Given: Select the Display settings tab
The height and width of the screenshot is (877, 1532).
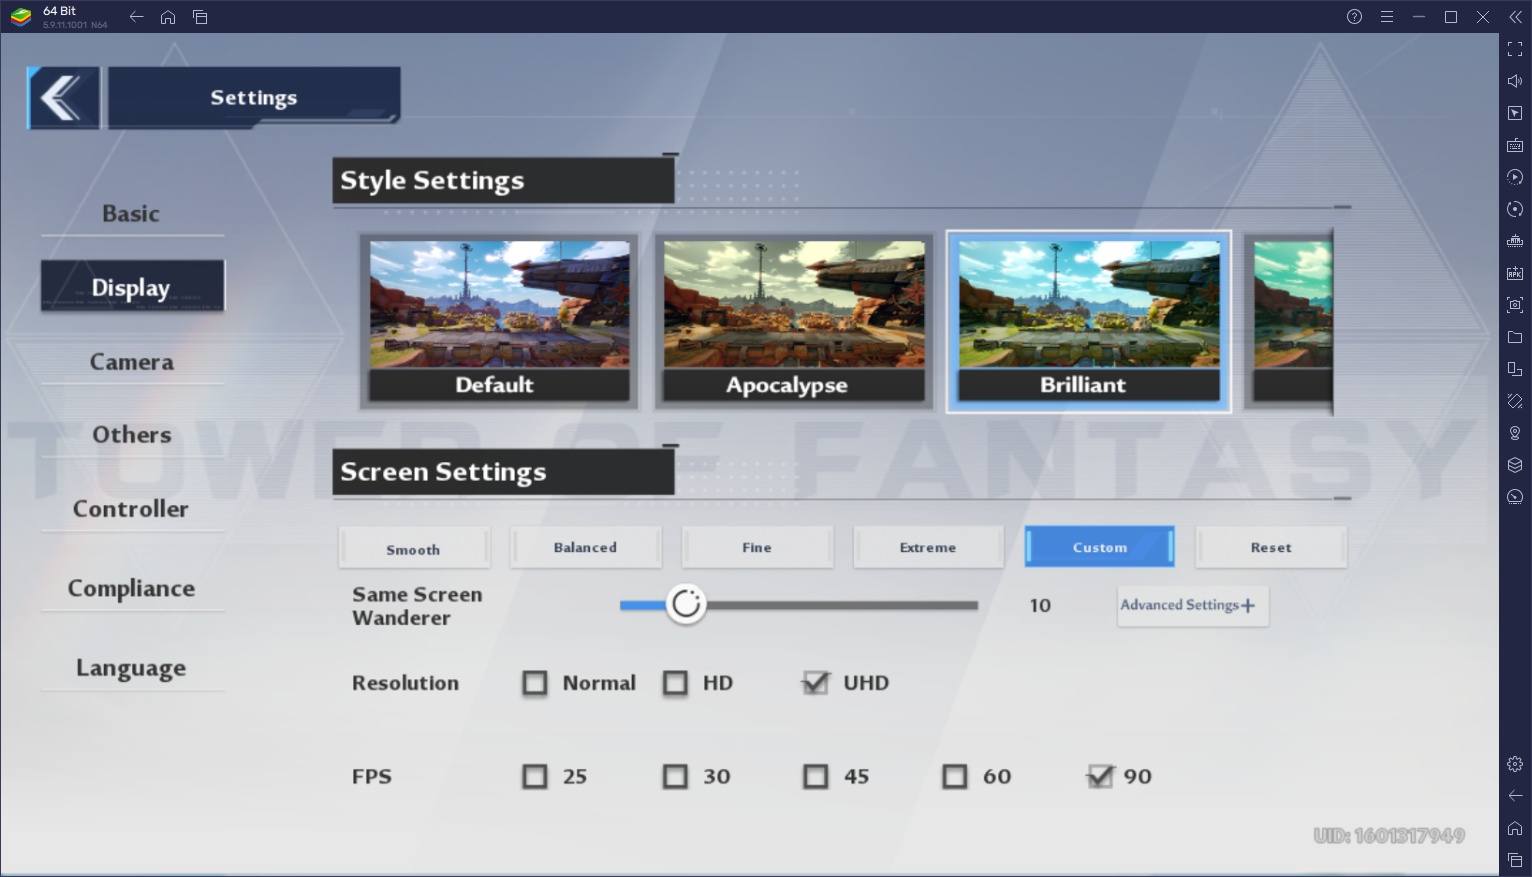Looking at the screenshot, I should tap(132, 287).
